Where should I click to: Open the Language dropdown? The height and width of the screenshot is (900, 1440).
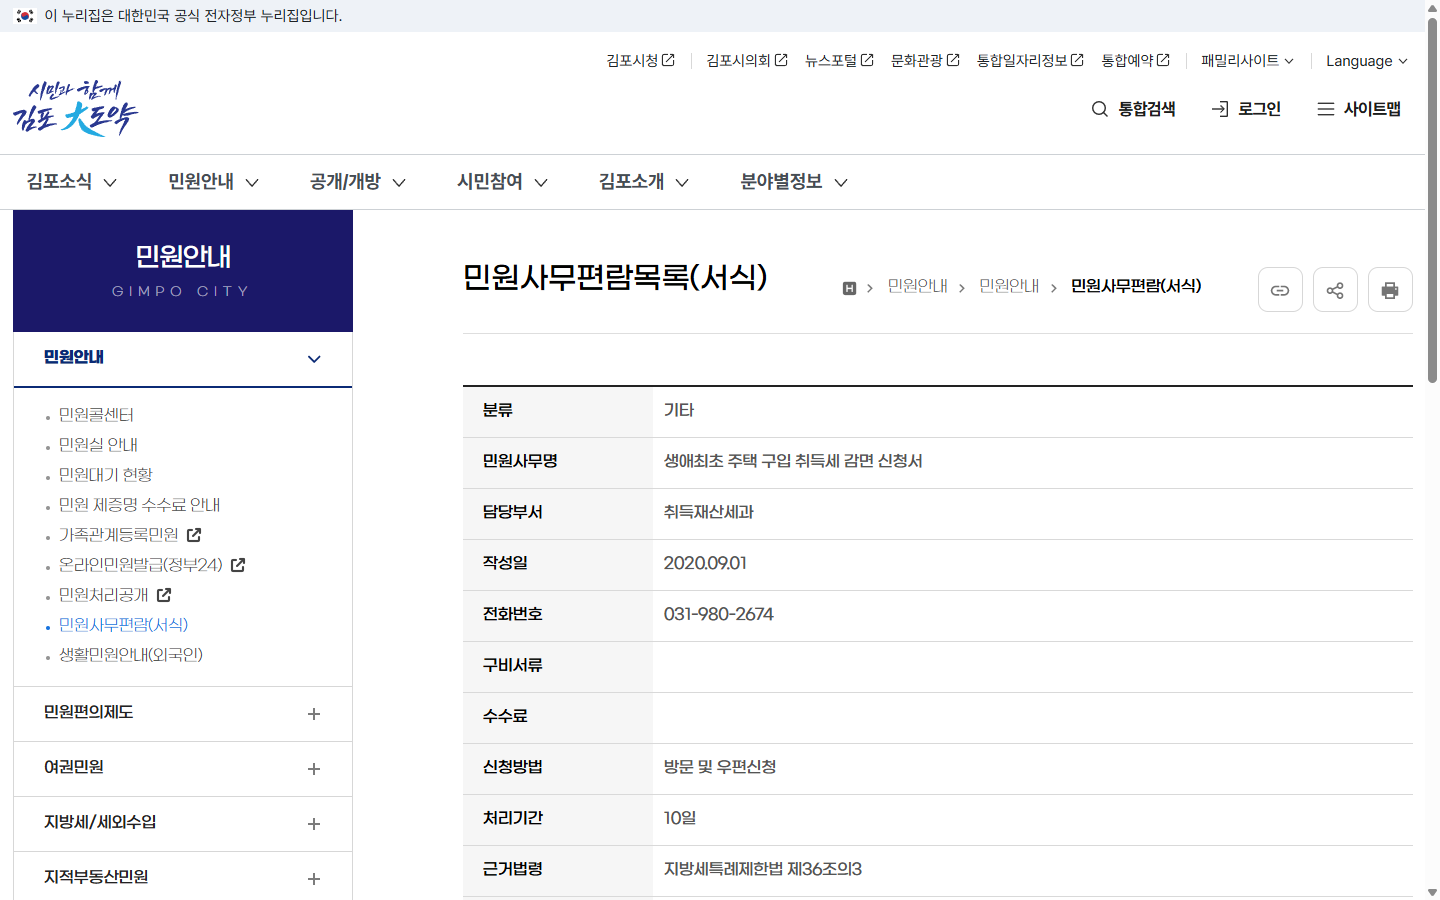[1367, 61]
